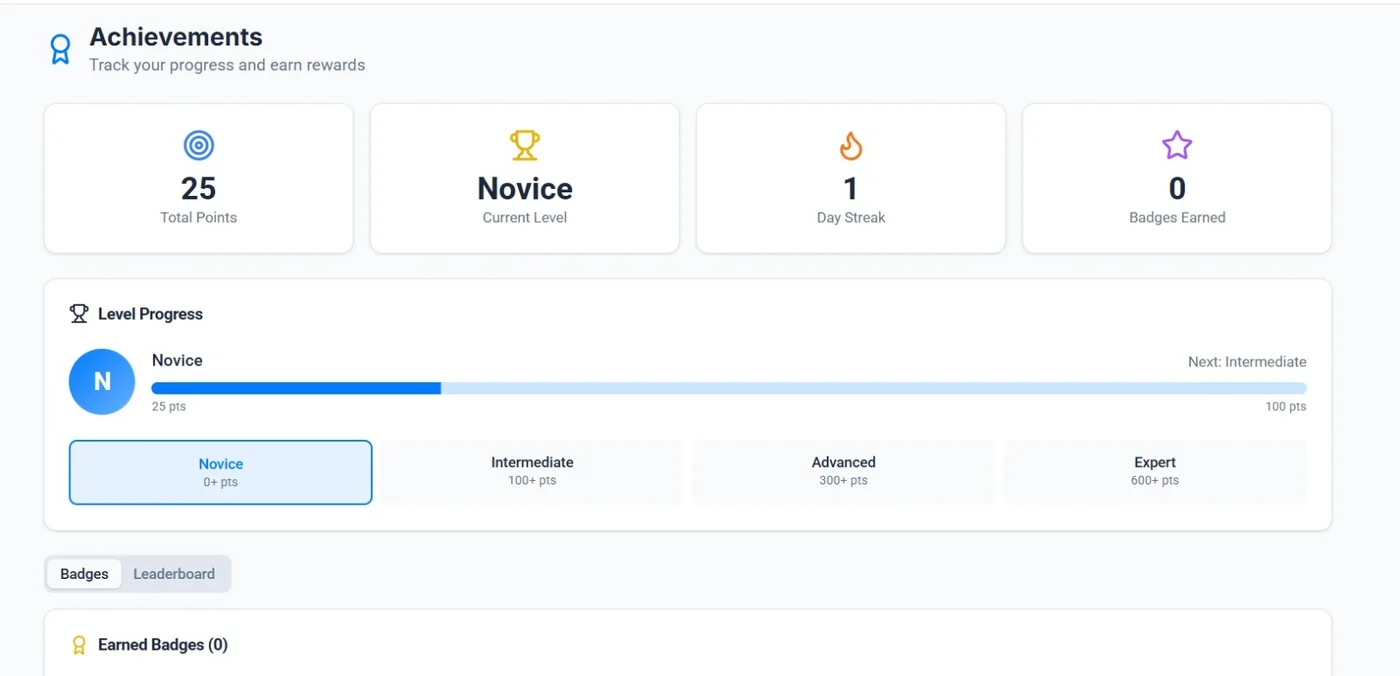
Task: Click the 25 total points value
Action: 199,188
